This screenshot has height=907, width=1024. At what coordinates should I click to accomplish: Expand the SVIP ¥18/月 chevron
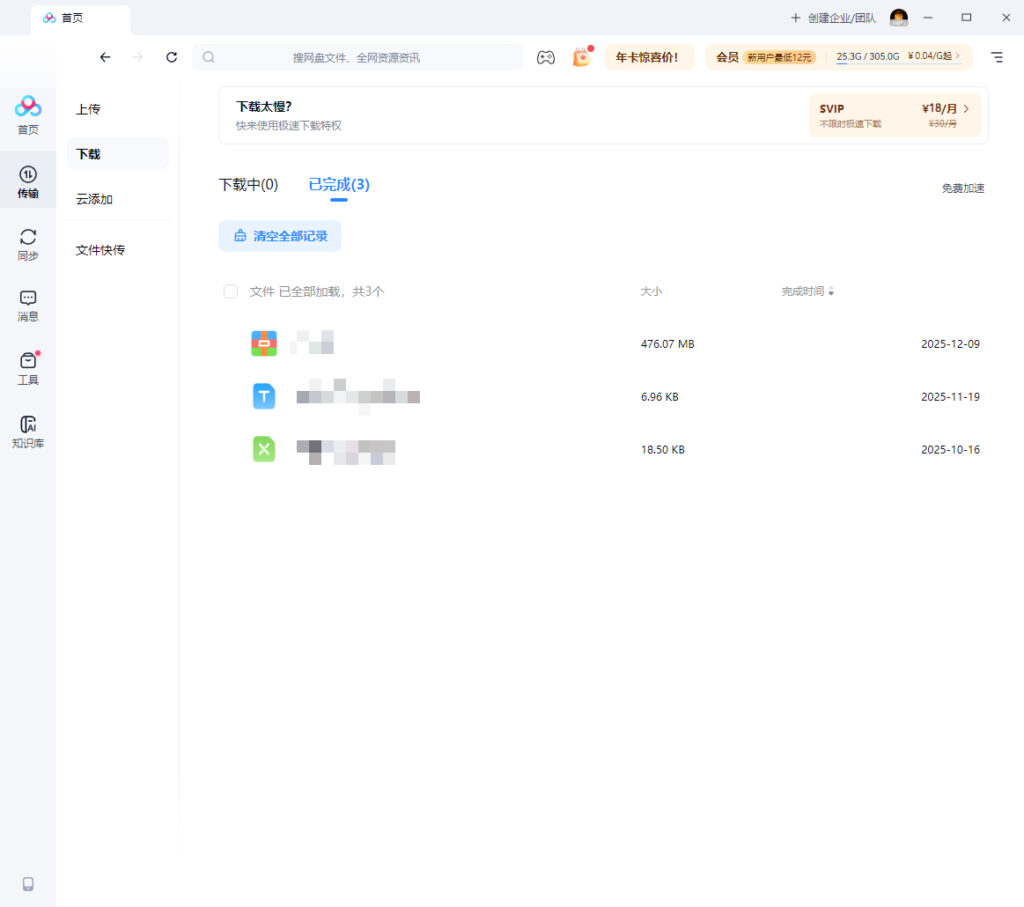967,109
